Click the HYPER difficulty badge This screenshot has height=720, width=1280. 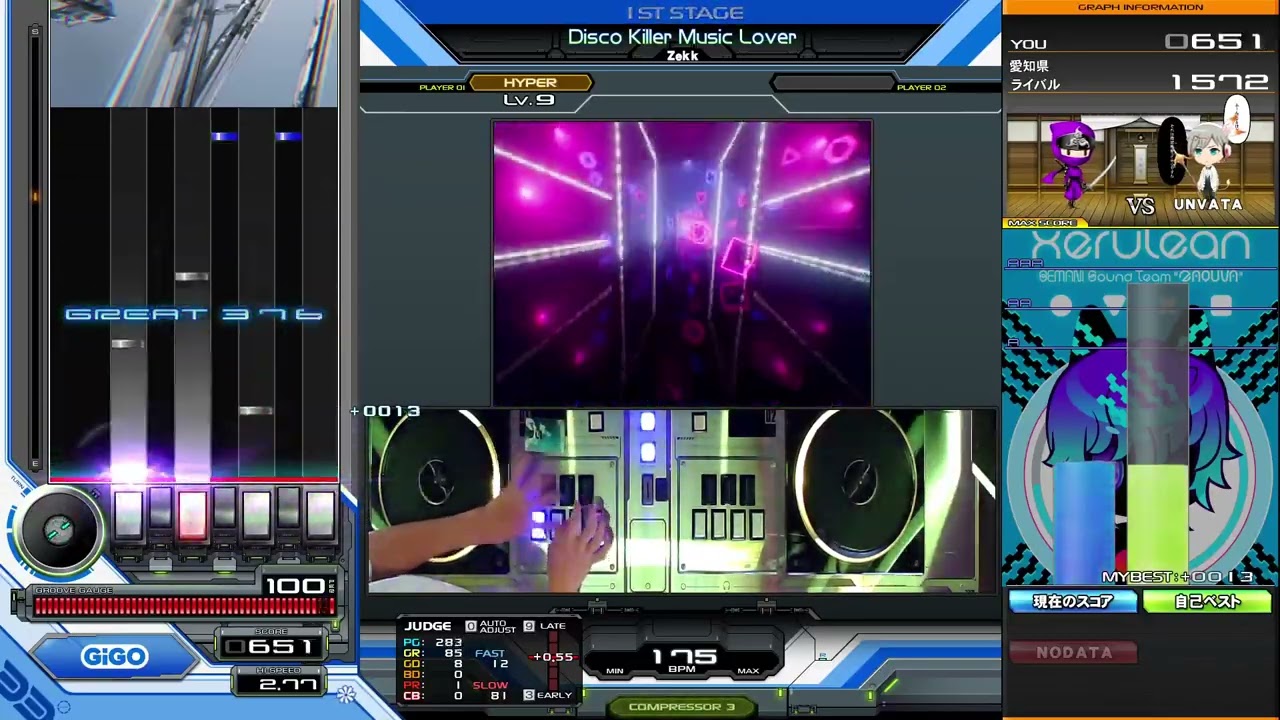(x=530, y=83)
